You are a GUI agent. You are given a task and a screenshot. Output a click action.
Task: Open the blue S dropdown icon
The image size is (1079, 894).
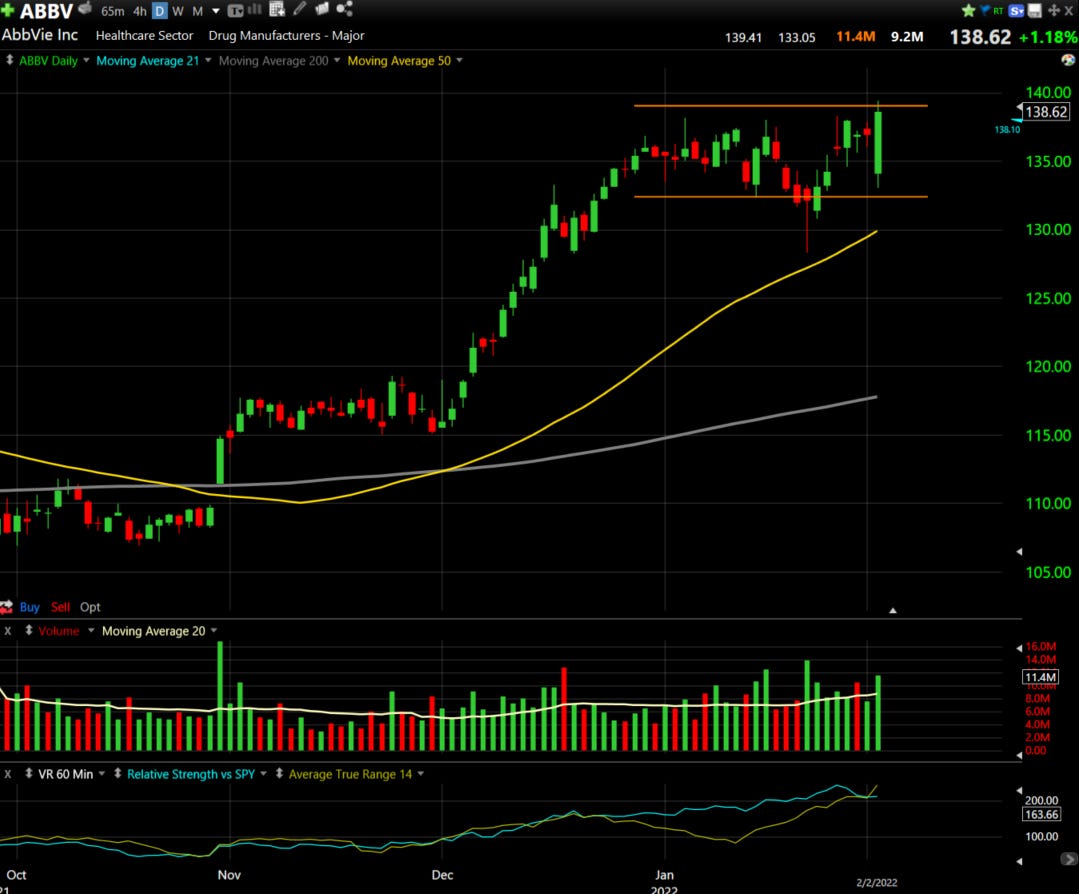[x=1016, y=11]
